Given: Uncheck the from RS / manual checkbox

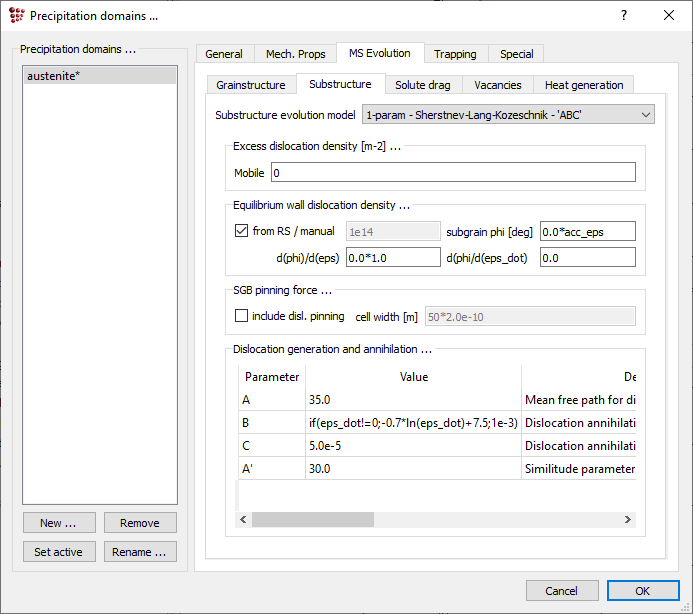Looking at the screenshot, I should tap(241, 231).
